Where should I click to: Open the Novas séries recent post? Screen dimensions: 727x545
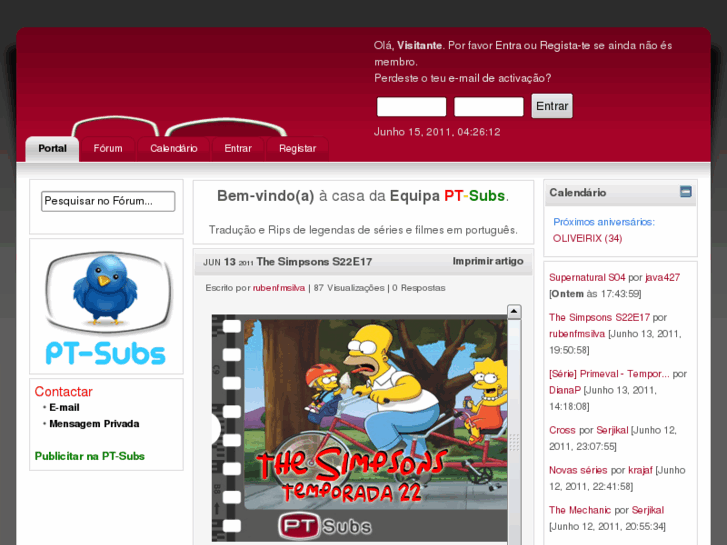point(578,470)
